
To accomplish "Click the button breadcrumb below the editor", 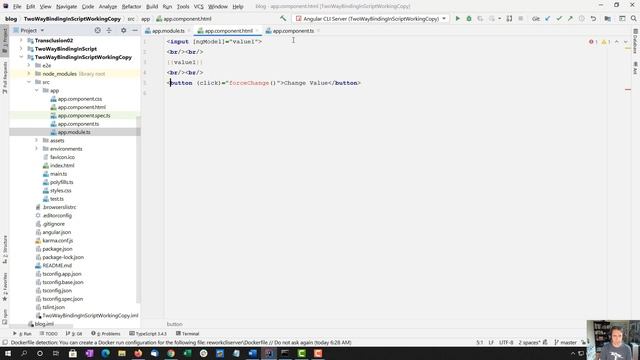I will point(174,324).
